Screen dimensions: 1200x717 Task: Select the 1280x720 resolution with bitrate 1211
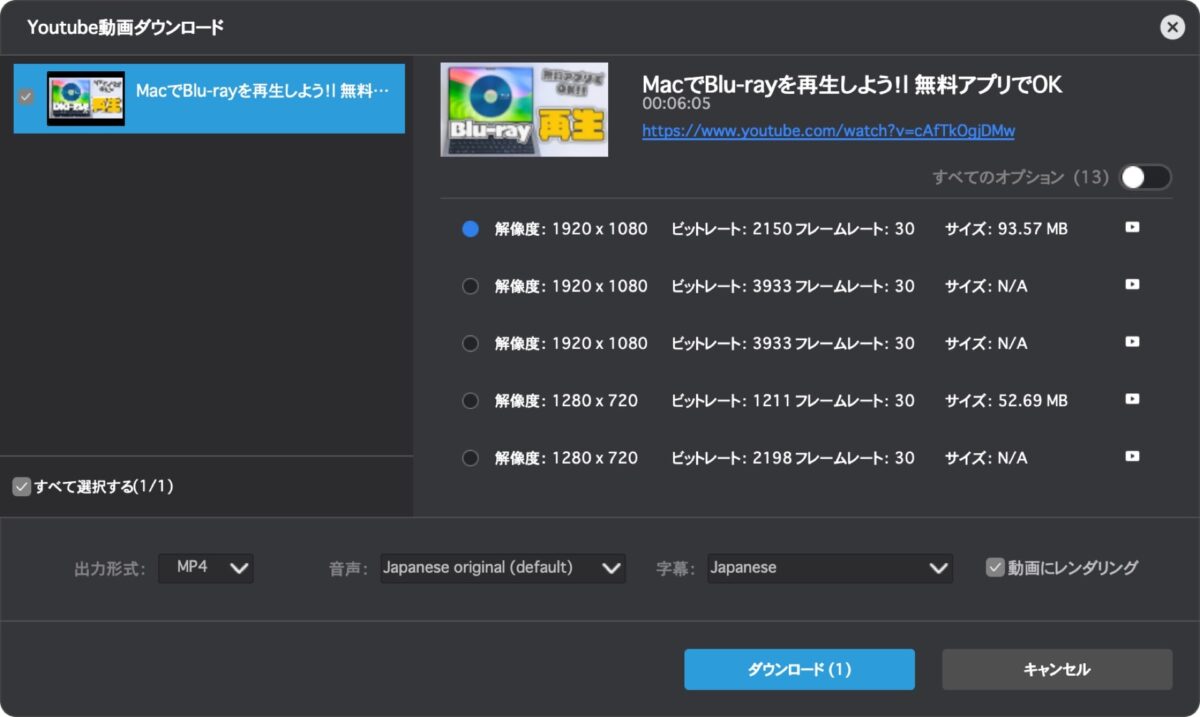(x=470, y=400)
